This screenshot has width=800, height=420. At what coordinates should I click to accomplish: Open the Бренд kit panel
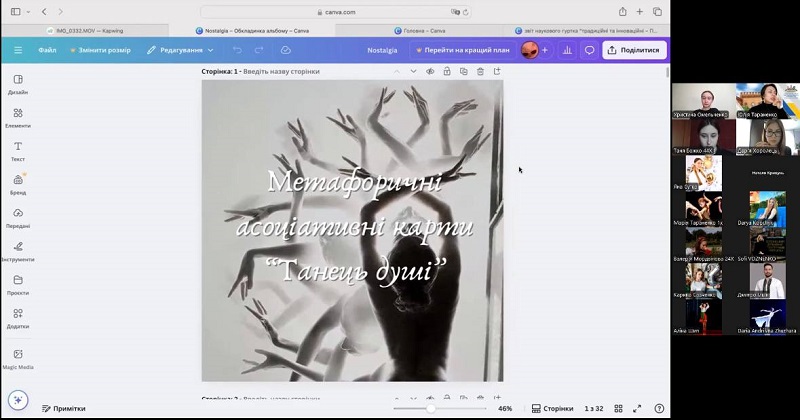click(x=18, y=184)
